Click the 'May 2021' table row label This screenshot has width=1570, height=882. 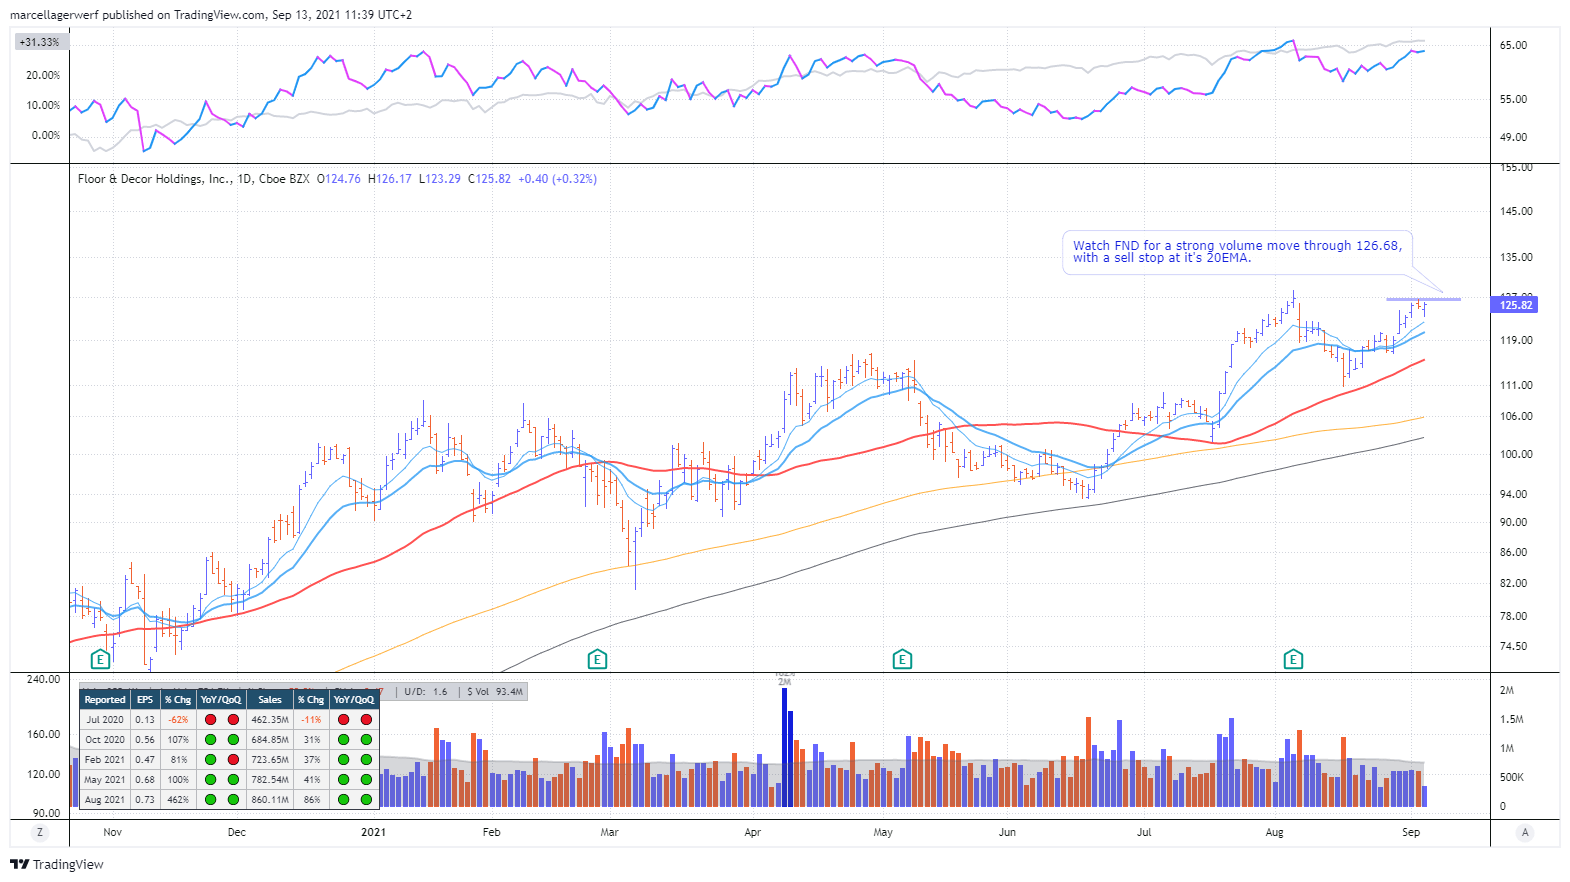click(x=105, y=779)
